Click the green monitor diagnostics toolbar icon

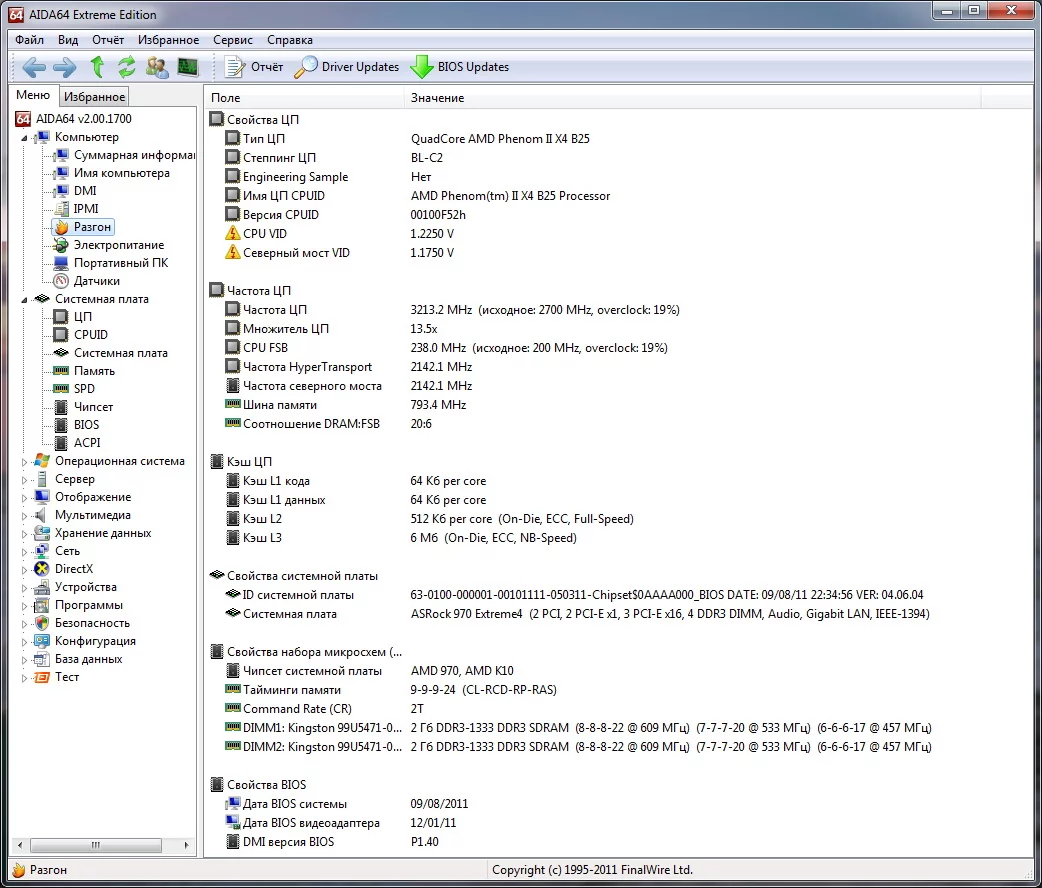click(188, 67)
